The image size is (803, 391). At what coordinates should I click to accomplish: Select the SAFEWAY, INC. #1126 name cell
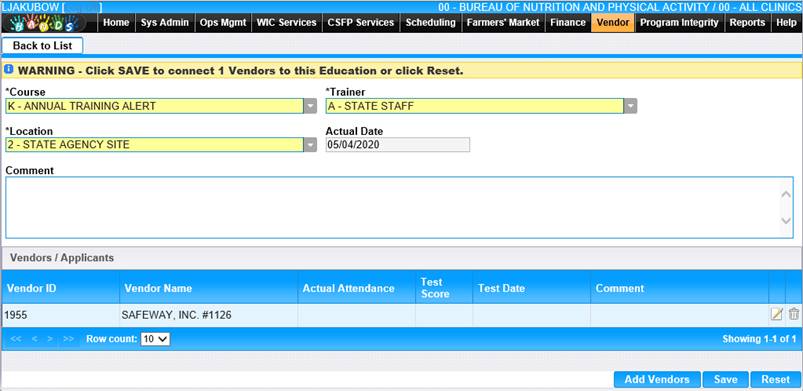pos(208,315)
